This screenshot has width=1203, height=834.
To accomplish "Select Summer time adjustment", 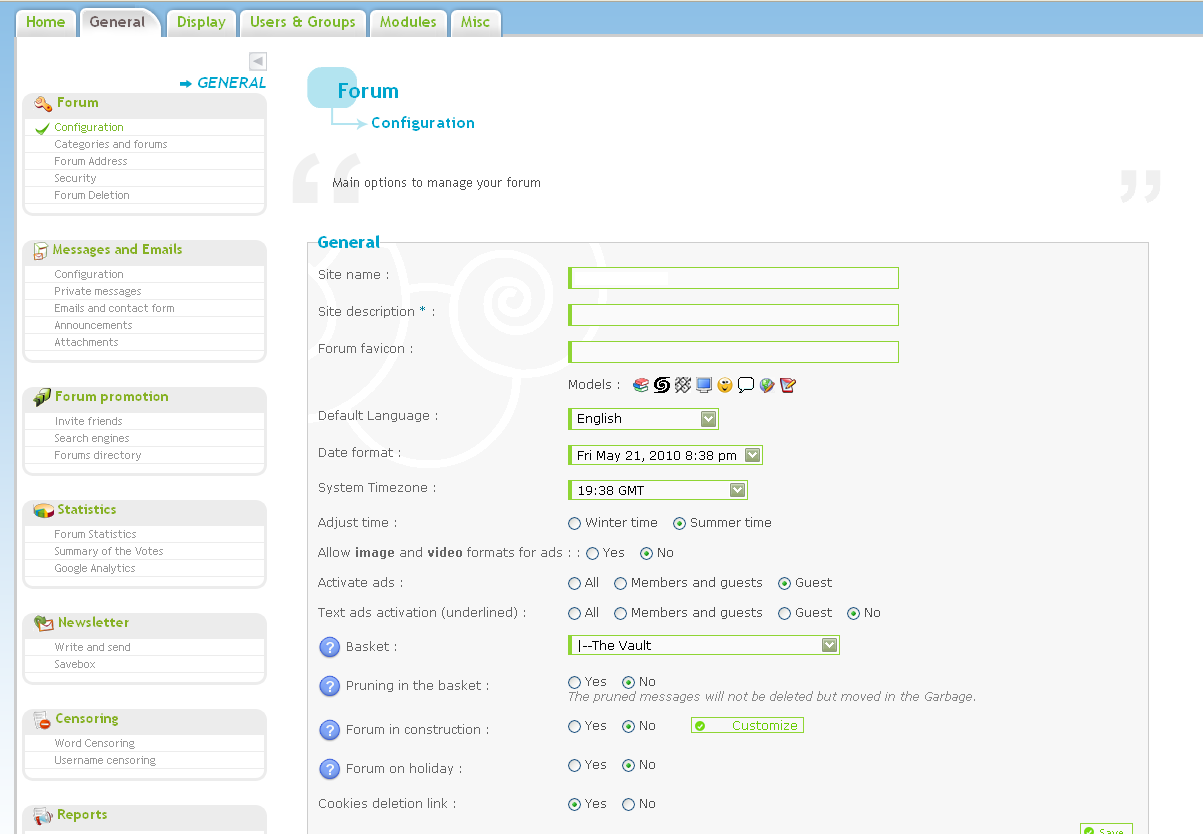I will click(680, 523).
